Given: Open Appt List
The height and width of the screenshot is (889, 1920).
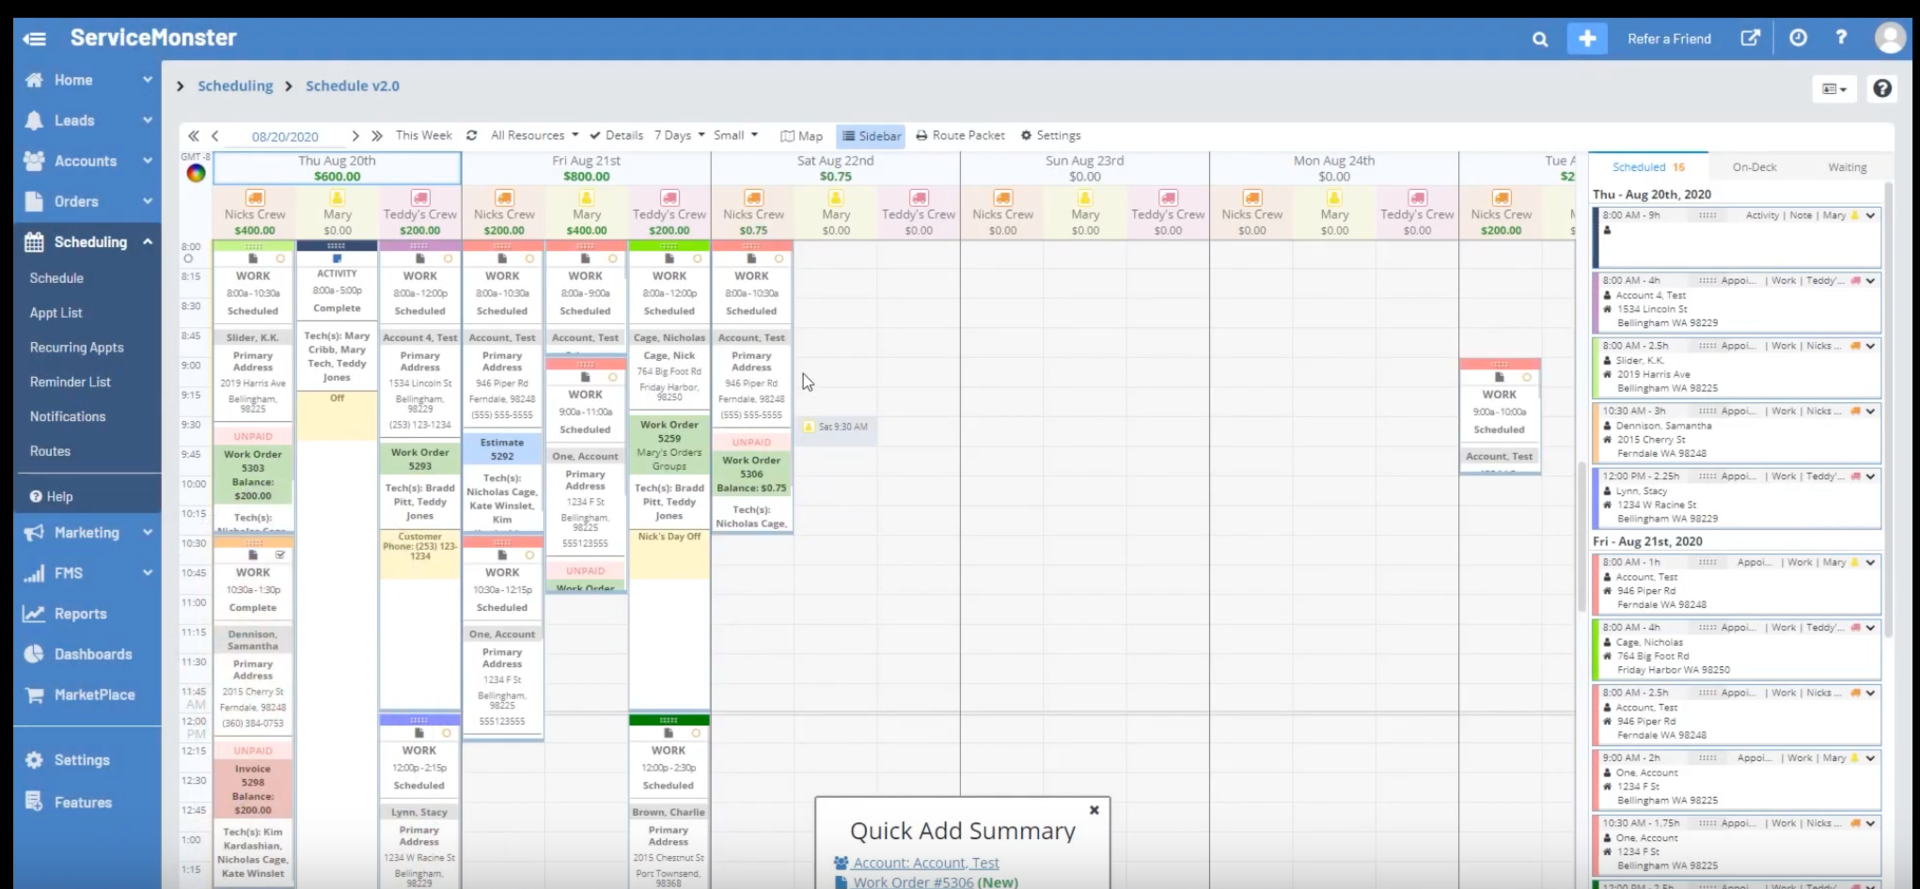Looking at the screenshot, I should pyautogui.click(x=56, y=313).
